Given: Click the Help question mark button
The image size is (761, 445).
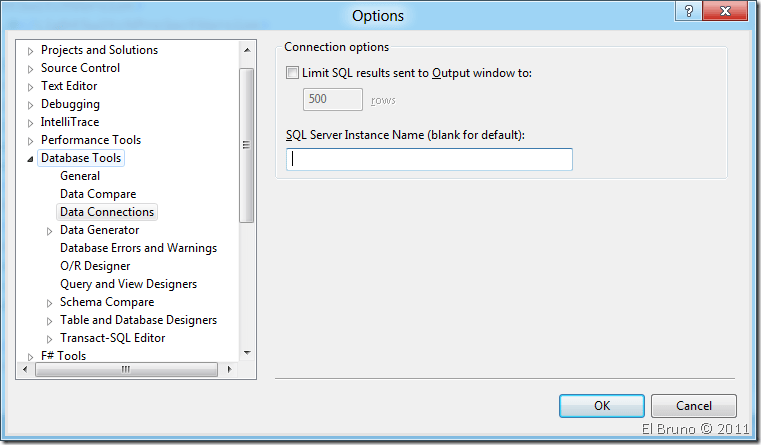Looking at the screenshot, I should coord(688,12).
